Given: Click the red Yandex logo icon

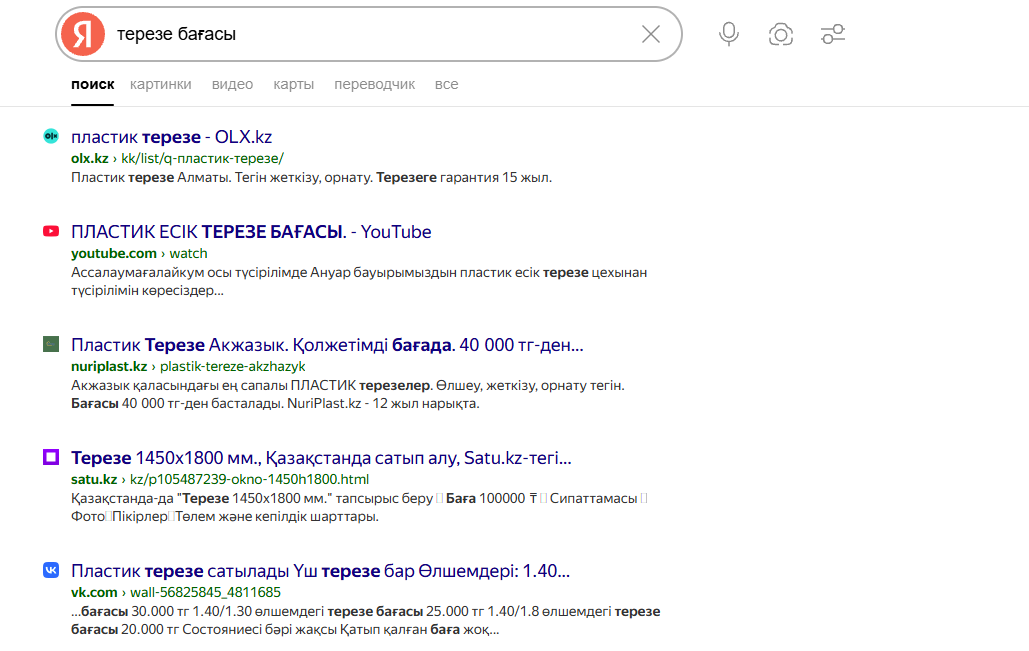Looking at the screenshot, I should tap(83, 34).
